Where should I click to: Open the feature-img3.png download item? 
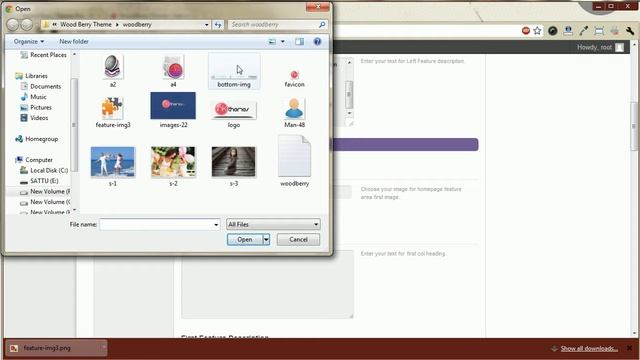pos(56,348)
